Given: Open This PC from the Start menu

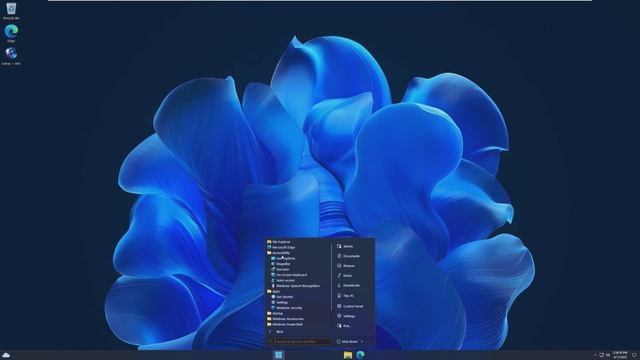Looking at the screenshot, I should pos(345,296).
